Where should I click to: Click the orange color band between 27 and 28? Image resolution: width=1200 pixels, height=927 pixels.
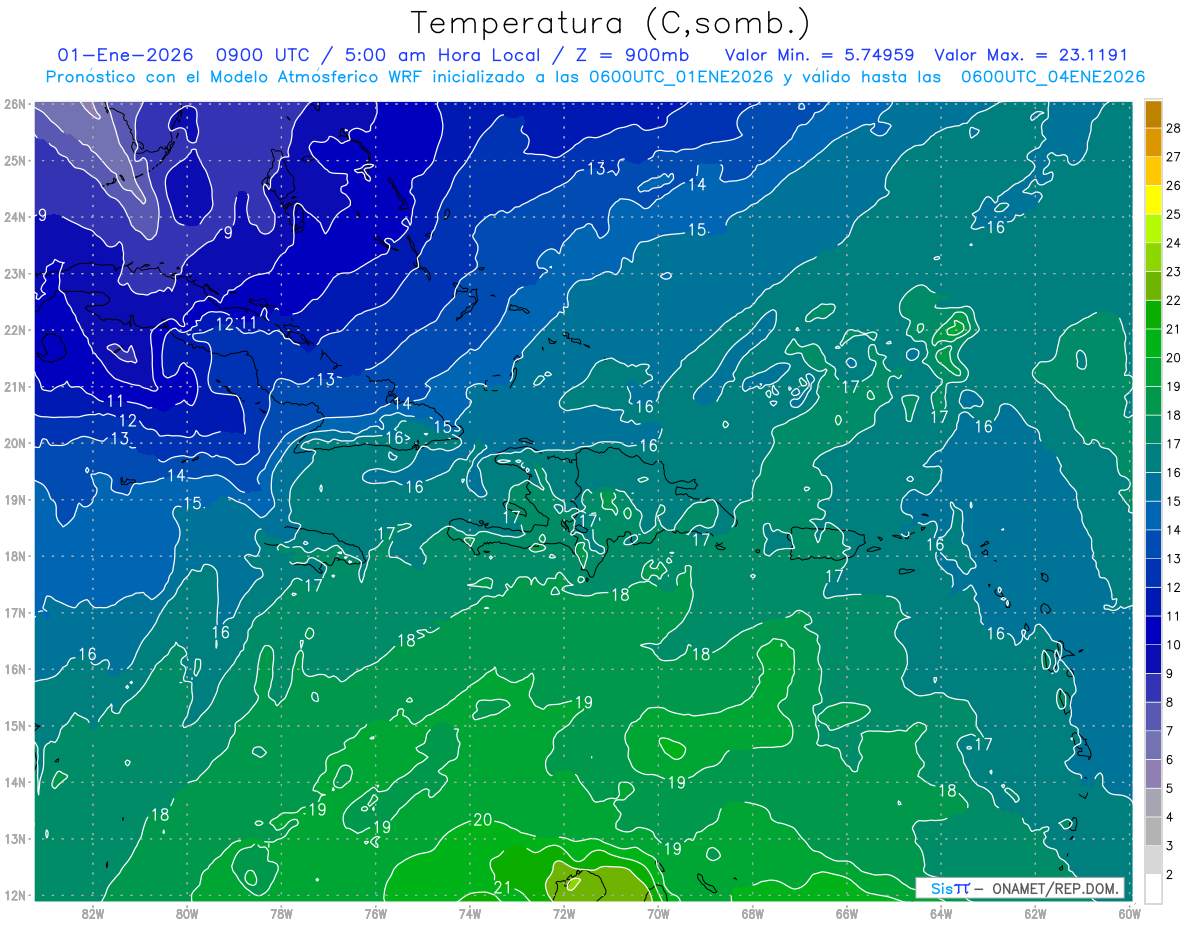tap(1153, 143)
